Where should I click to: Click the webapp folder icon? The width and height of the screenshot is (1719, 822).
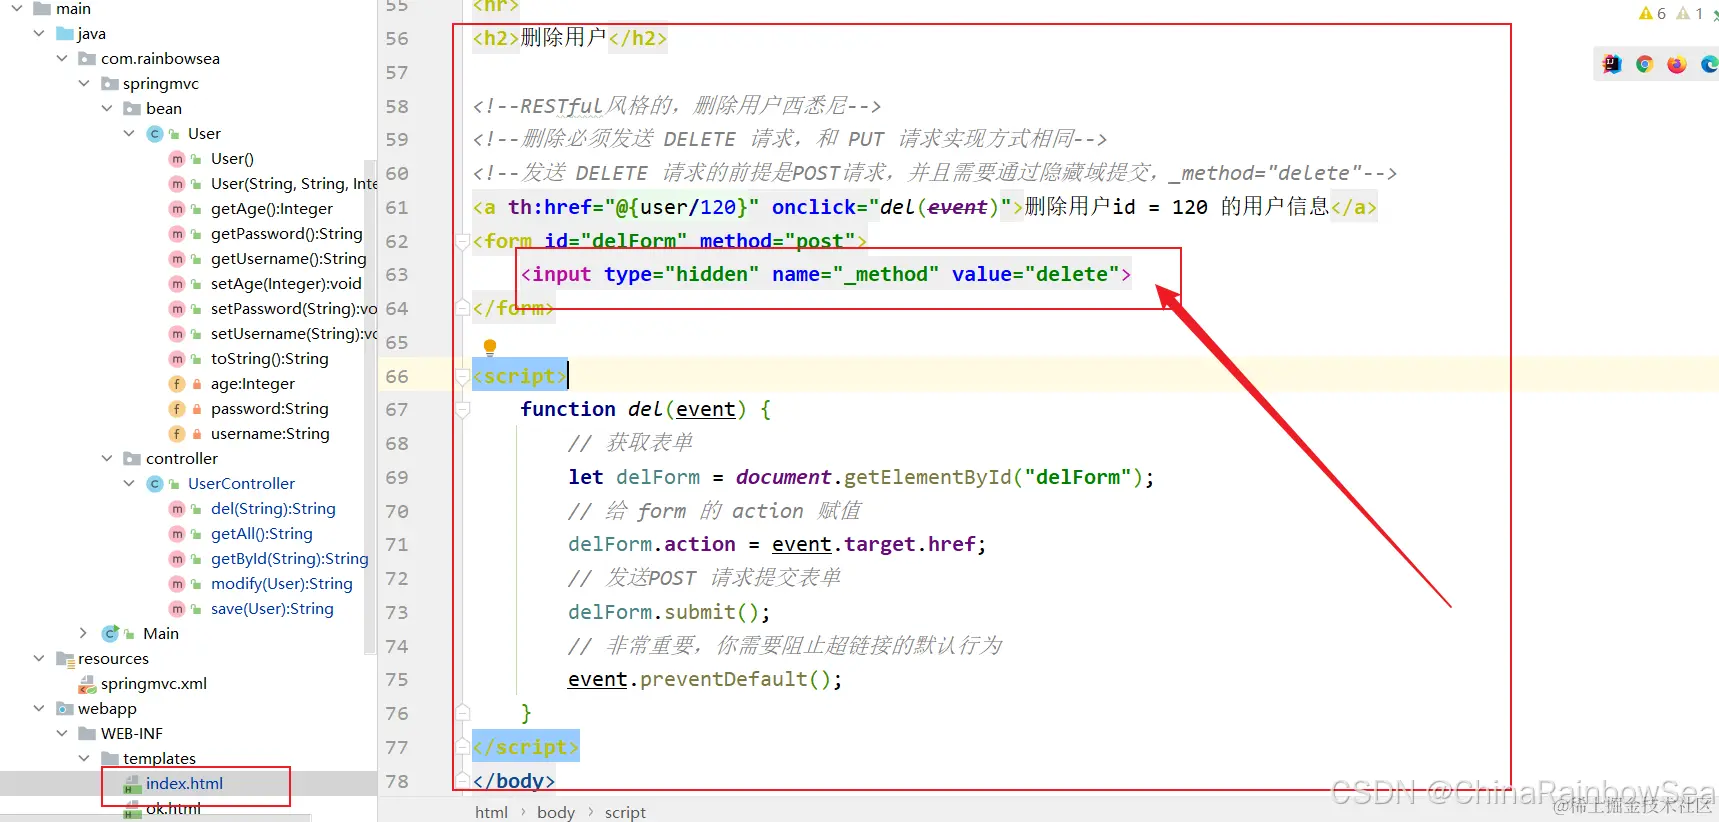pos(65,708)
